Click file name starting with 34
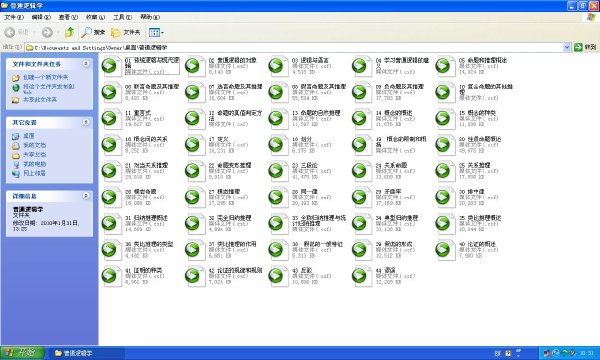This screenshot has height=360, width=600. 397,218
